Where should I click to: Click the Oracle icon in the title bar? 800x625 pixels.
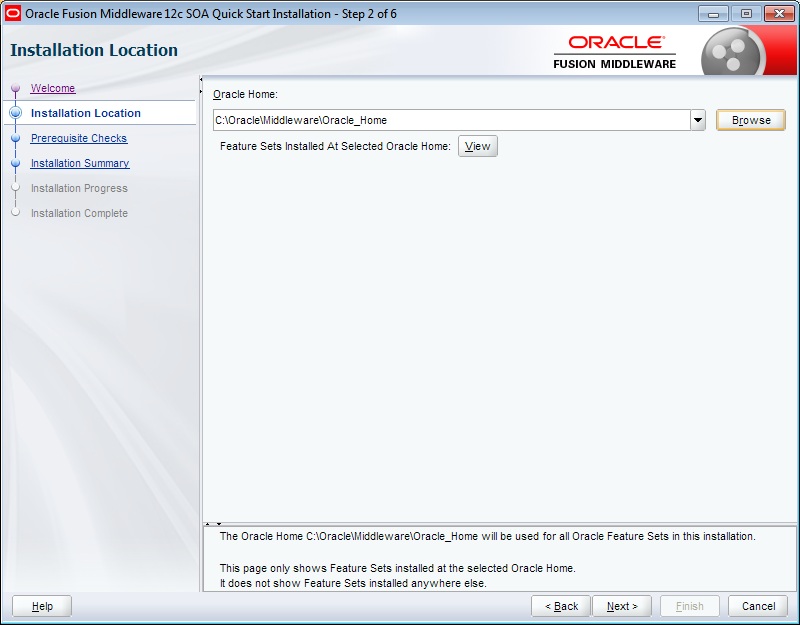(11, 12)
